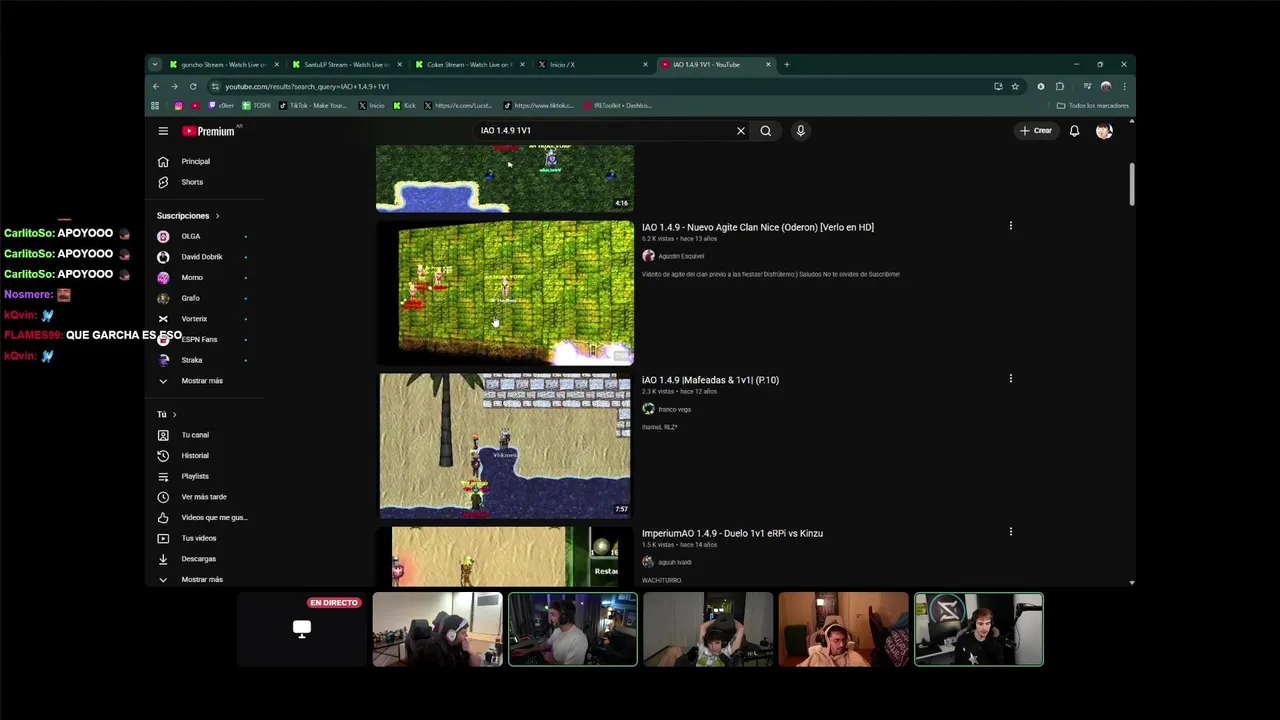Click the top video thumbnail with 4:16 duration

click(505, 178)
